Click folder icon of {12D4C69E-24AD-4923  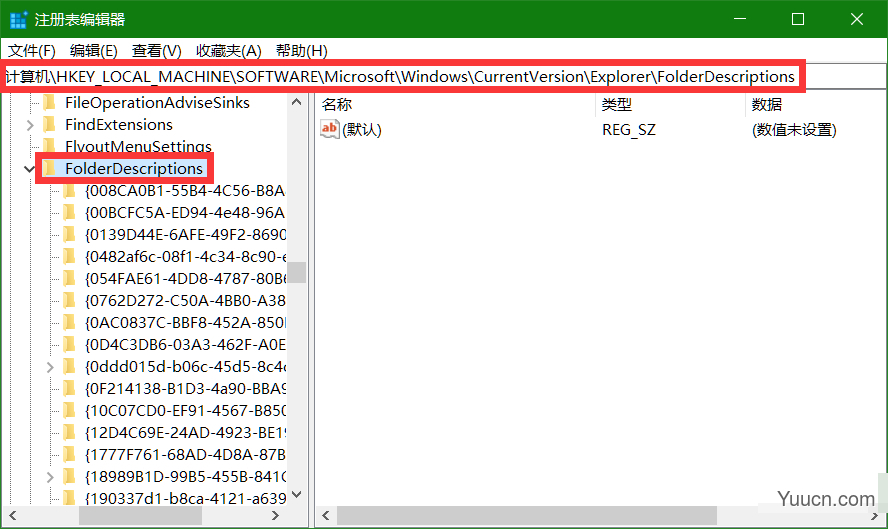click(69, 433)
